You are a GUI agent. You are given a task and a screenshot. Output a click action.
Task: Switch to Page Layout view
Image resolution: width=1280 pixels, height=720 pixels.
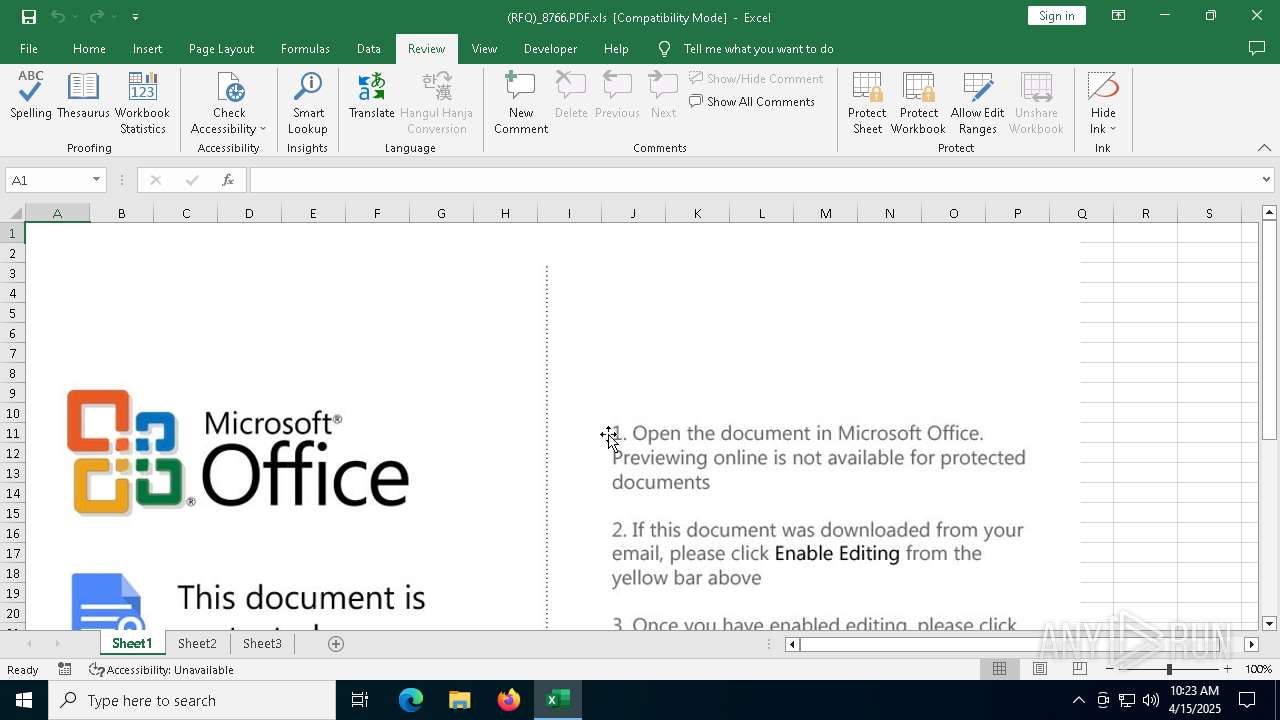click(1040, 669)
